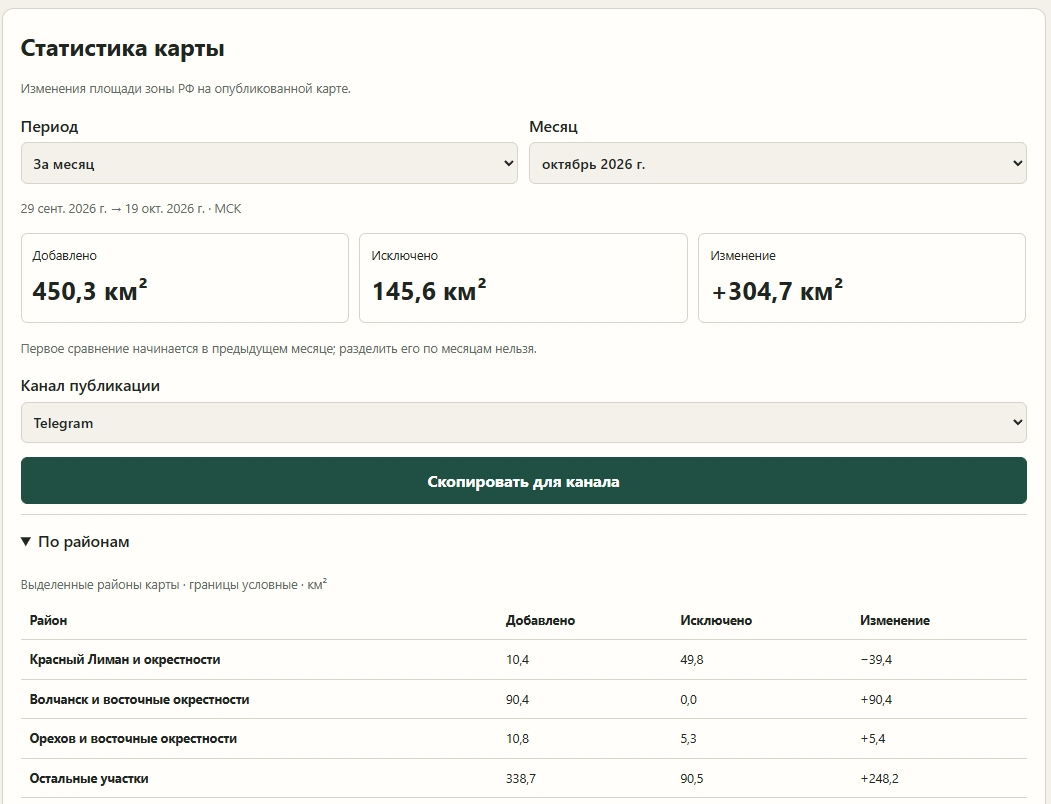Click the Скопировать для канала button
Viewport: 1051px width, 804px height.
tap(523, 481)
